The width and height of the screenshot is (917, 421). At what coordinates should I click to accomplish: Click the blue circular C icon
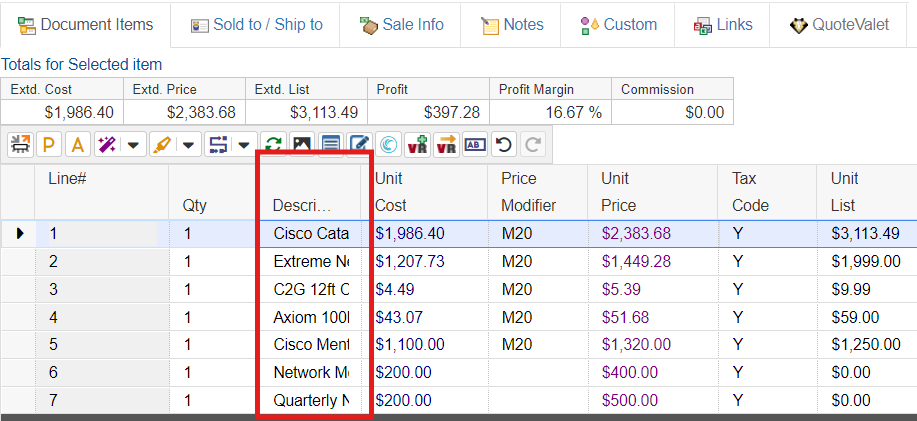point(388,145)
